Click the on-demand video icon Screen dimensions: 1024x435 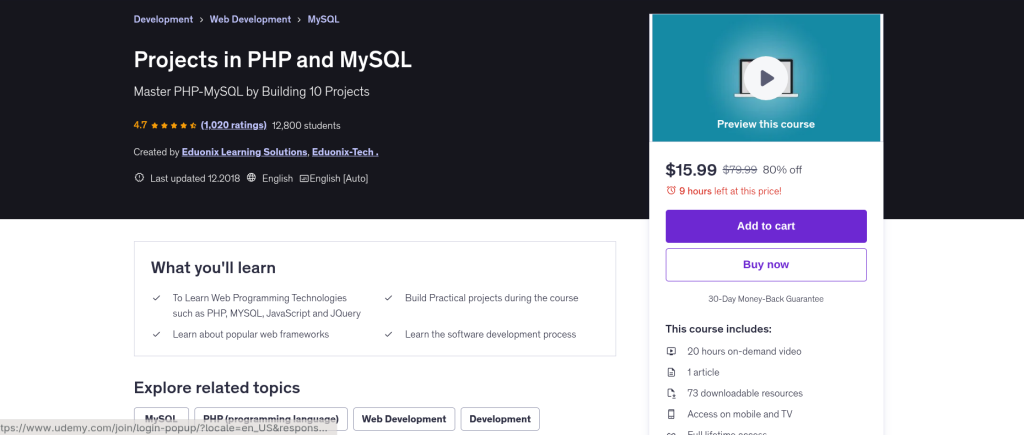(671, 351)
